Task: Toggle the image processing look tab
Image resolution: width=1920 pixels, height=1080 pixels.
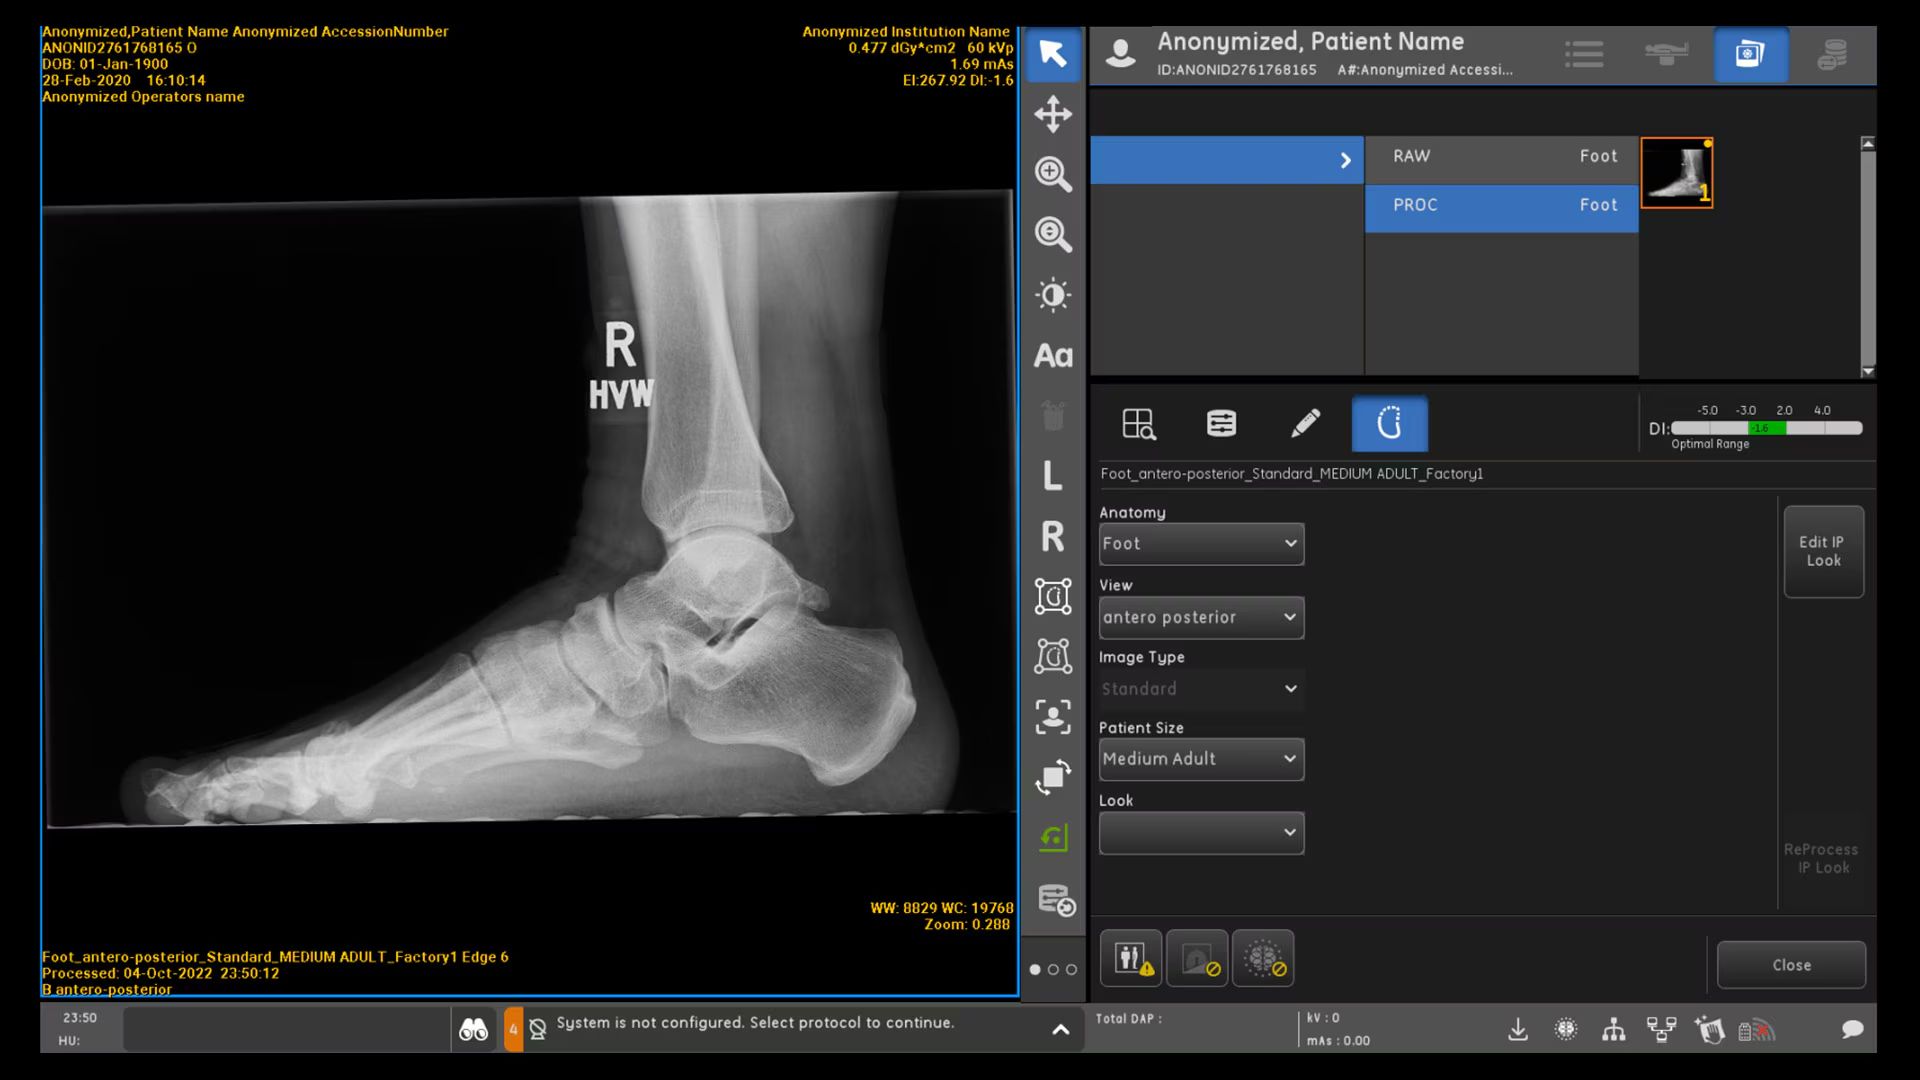Action: coord(1389,423)
